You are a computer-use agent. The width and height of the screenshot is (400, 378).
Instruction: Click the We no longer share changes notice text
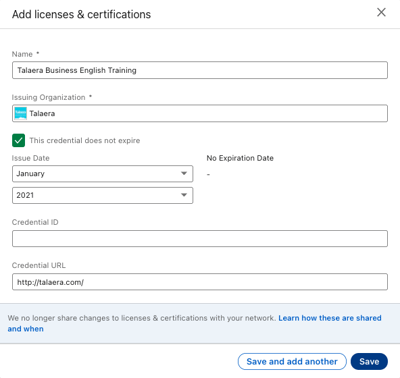142,318
